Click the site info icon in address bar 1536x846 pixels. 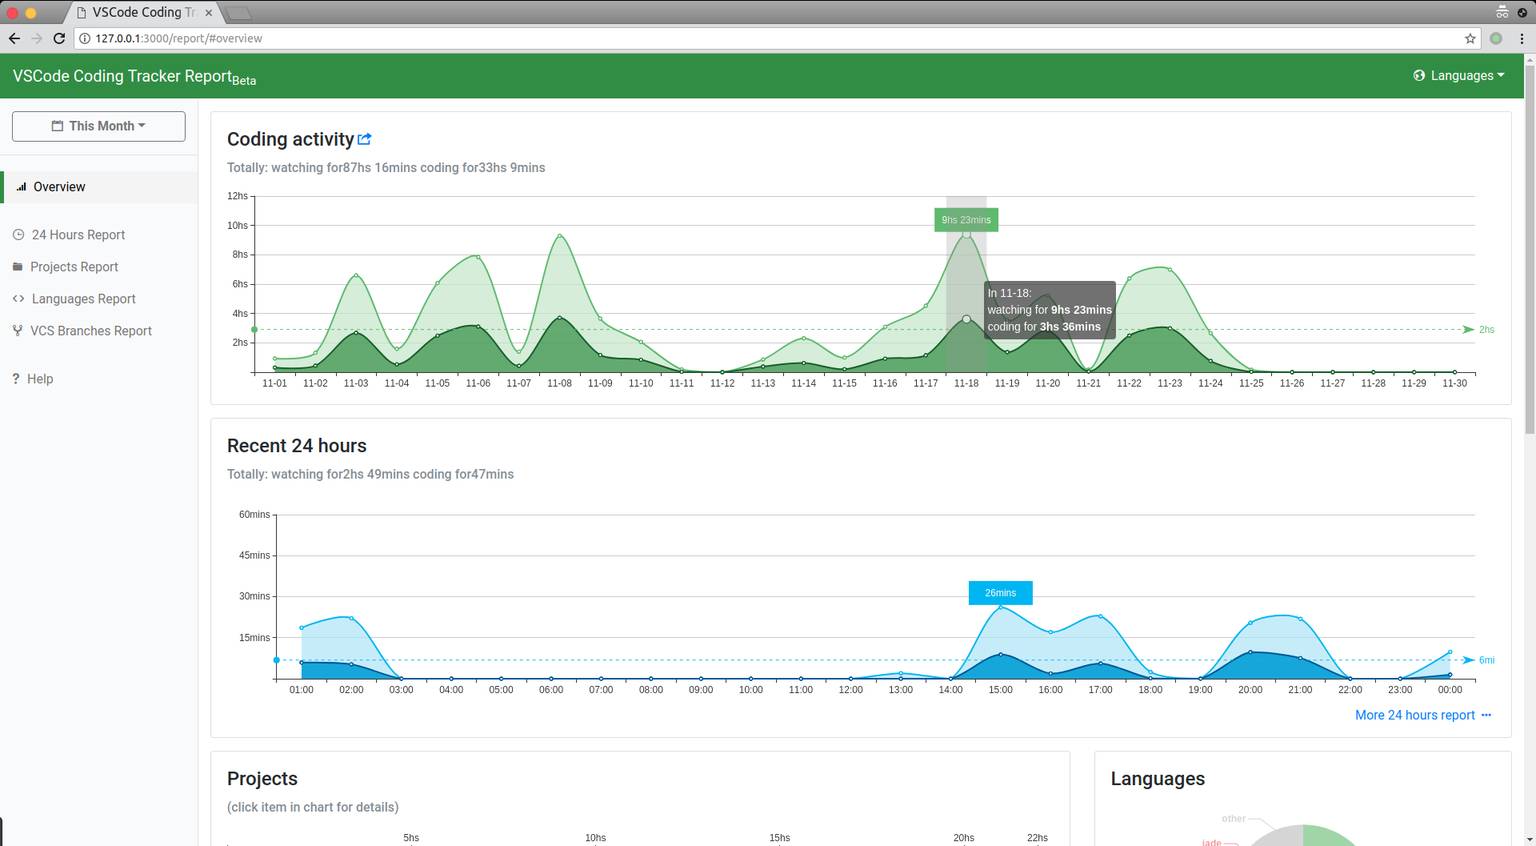click(85, 38)
